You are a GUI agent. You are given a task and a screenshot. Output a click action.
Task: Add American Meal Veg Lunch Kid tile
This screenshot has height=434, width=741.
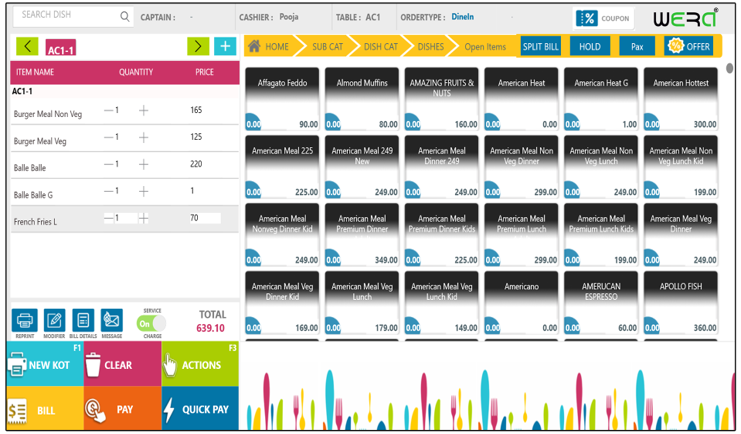click(x=441, y=303)
